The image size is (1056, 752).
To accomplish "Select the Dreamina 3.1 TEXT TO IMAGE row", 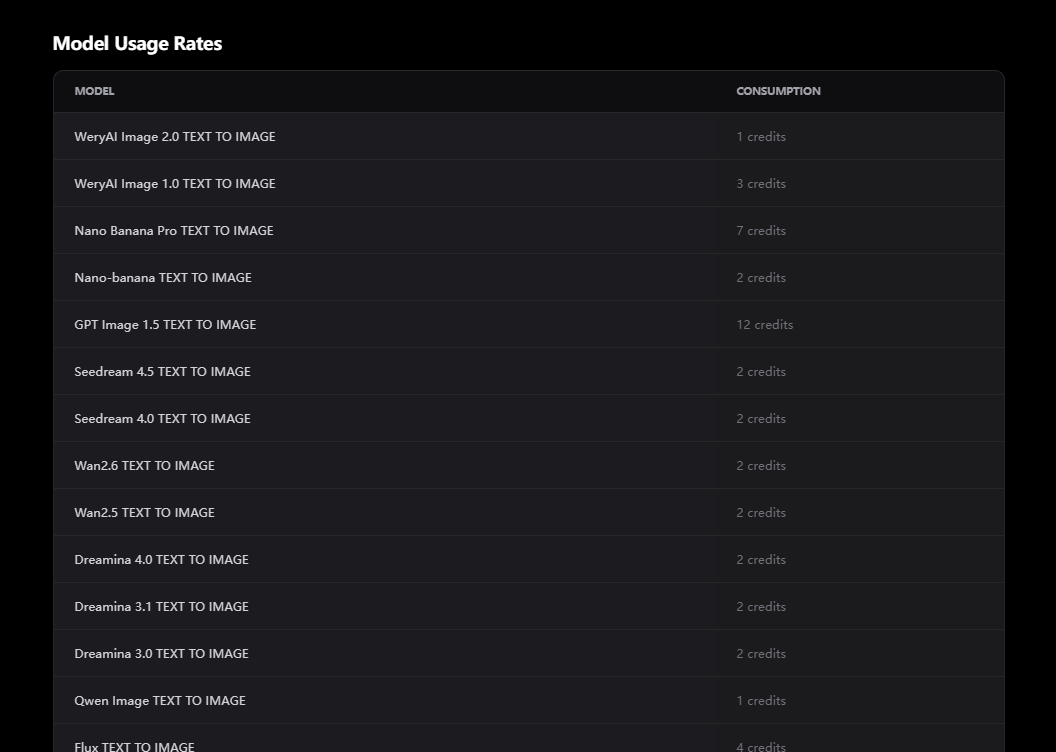I will pos(529,607).
